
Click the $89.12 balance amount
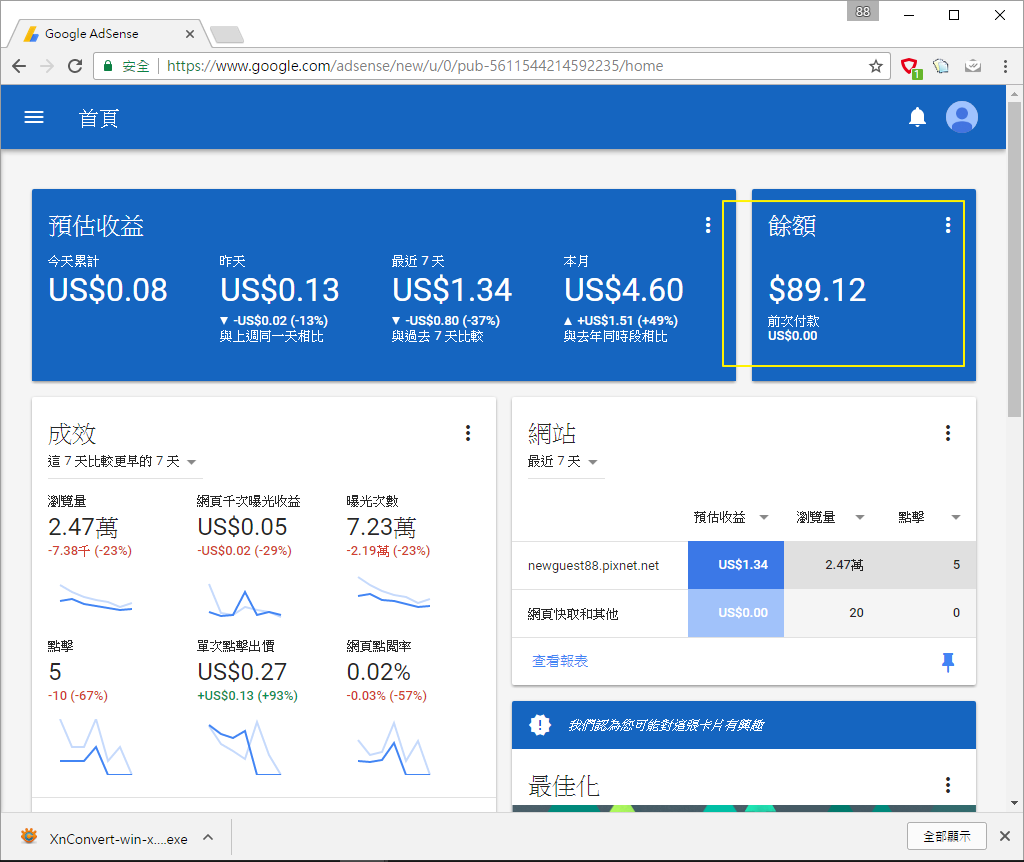[817, 289]
